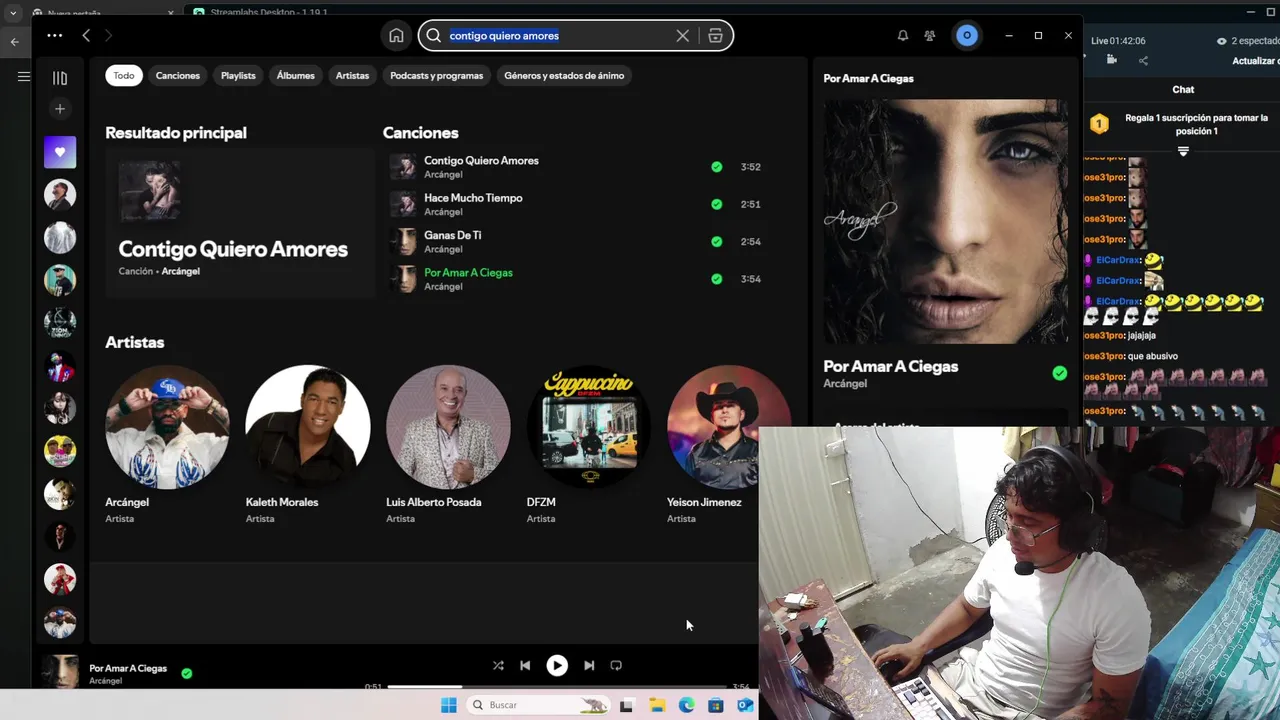The width and height of the screenshot is (1280, 720).
Task: Toggle the repeat button
Action: point(616,665)
